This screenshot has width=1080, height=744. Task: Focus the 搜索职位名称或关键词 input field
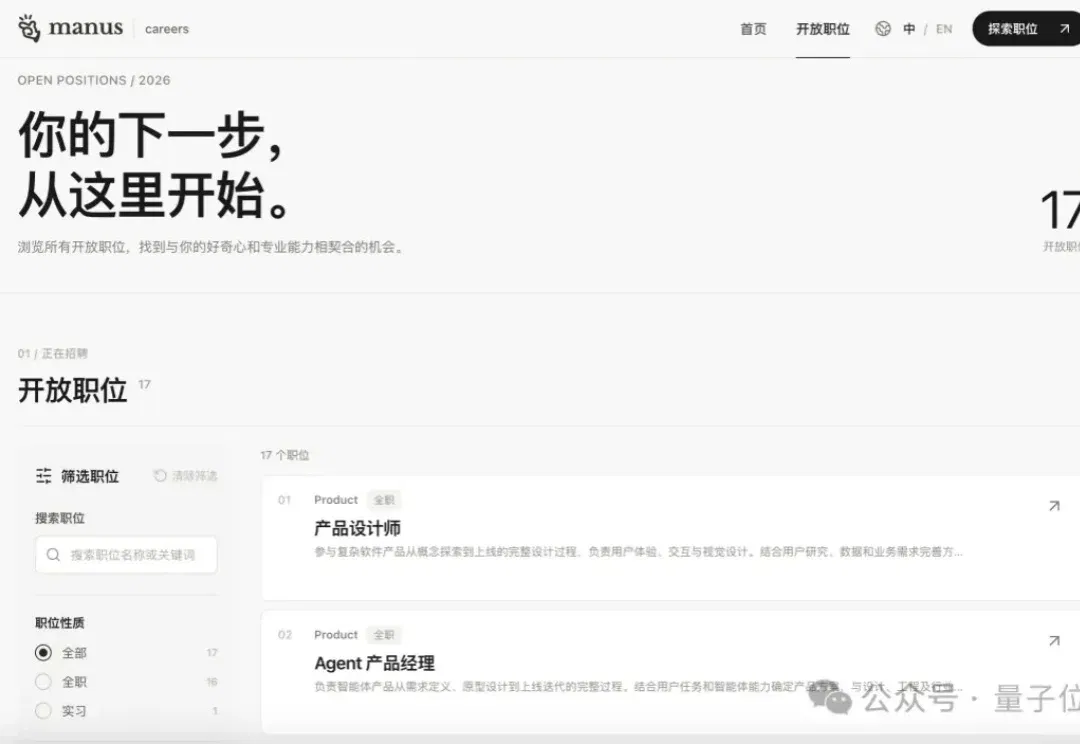pyautogui.click(x=126, y=555)
